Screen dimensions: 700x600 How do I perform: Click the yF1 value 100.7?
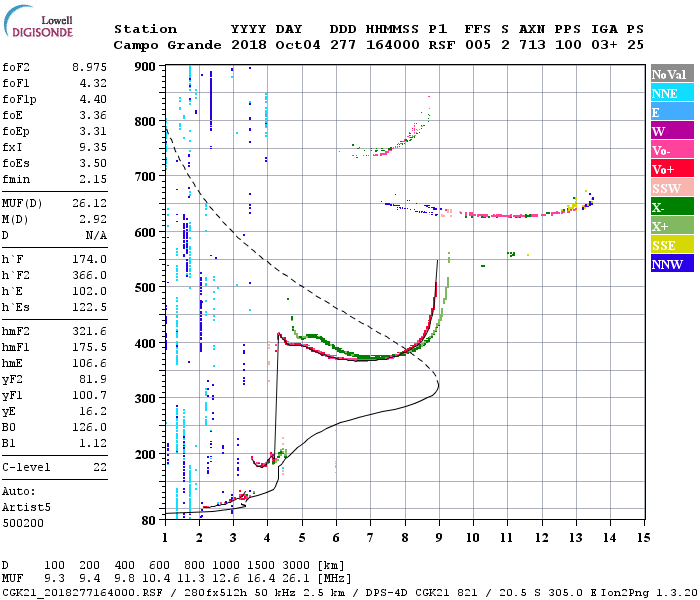click(89, 396)
